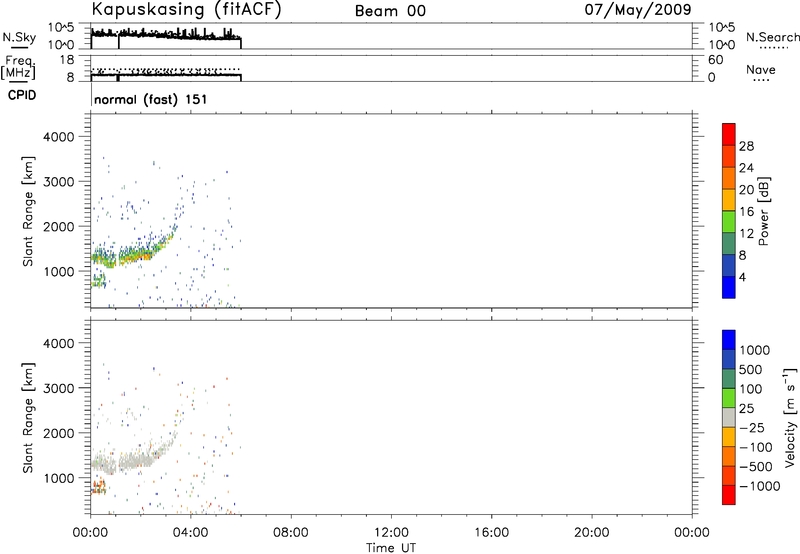Select the green 12–16 dB Power segment
Screen dimensions: 800x554
729,221
